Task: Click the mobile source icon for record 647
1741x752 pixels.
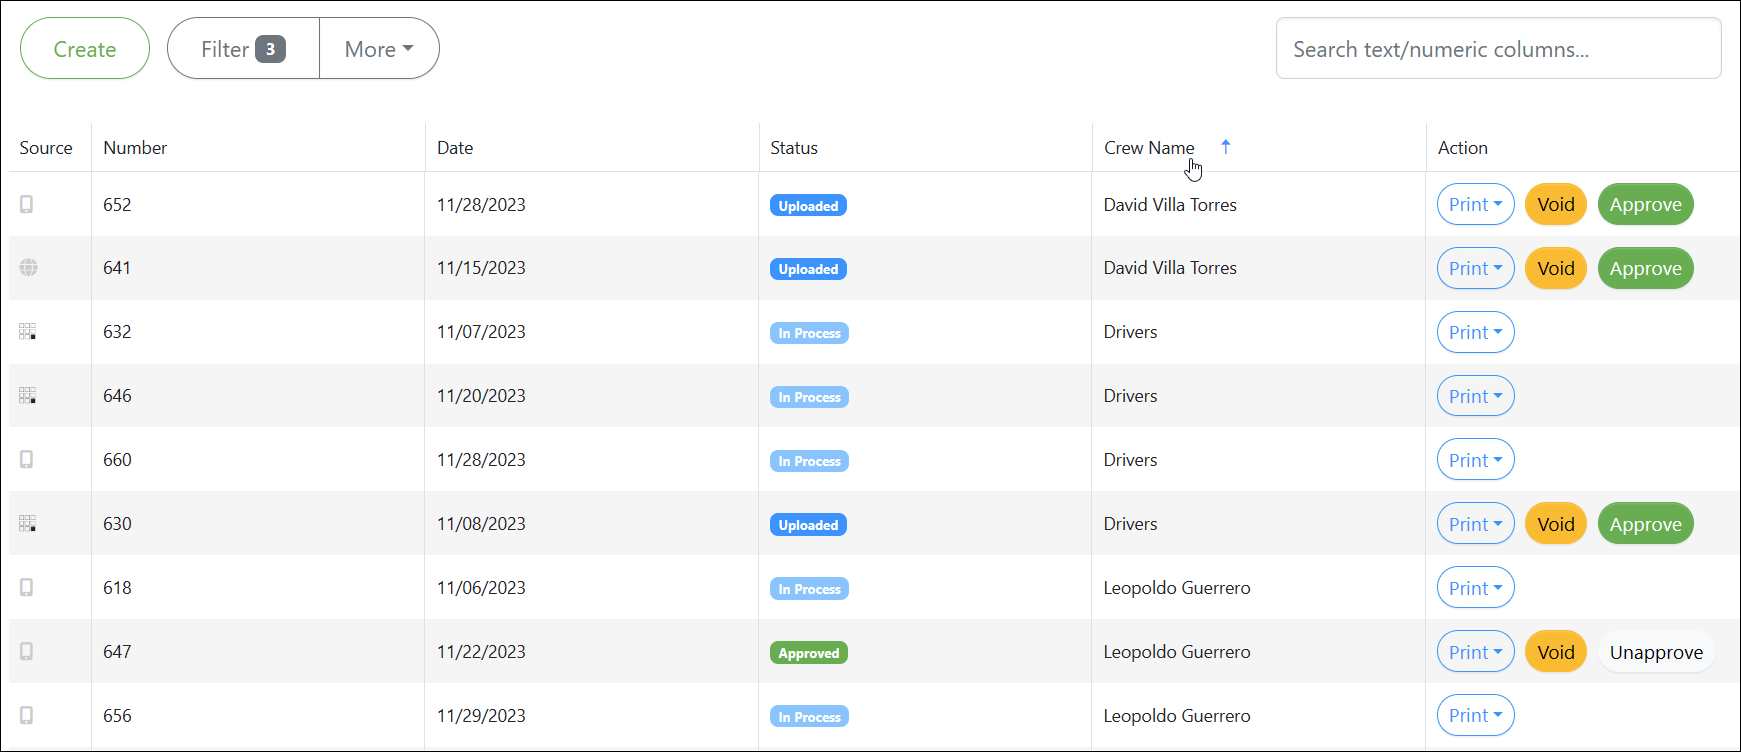Action: point(27,651)
